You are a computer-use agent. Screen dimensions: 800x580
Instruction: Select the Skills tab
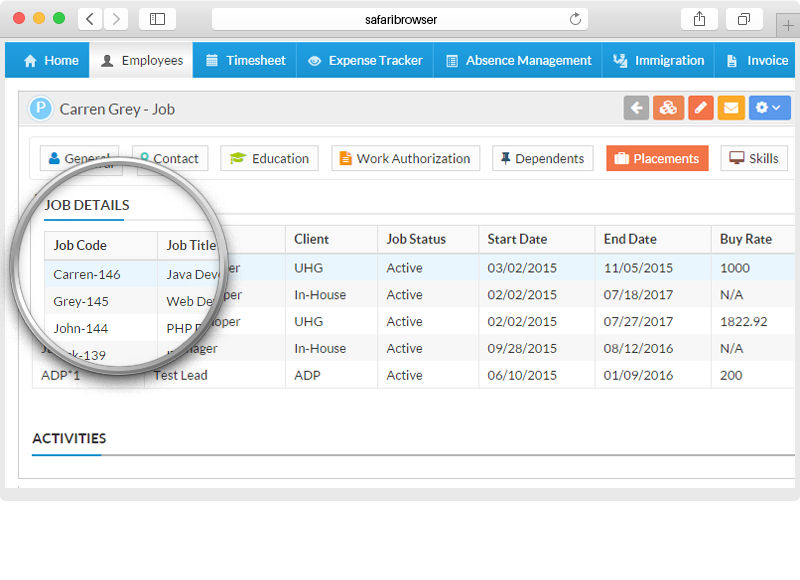click(x=754, y=159)
